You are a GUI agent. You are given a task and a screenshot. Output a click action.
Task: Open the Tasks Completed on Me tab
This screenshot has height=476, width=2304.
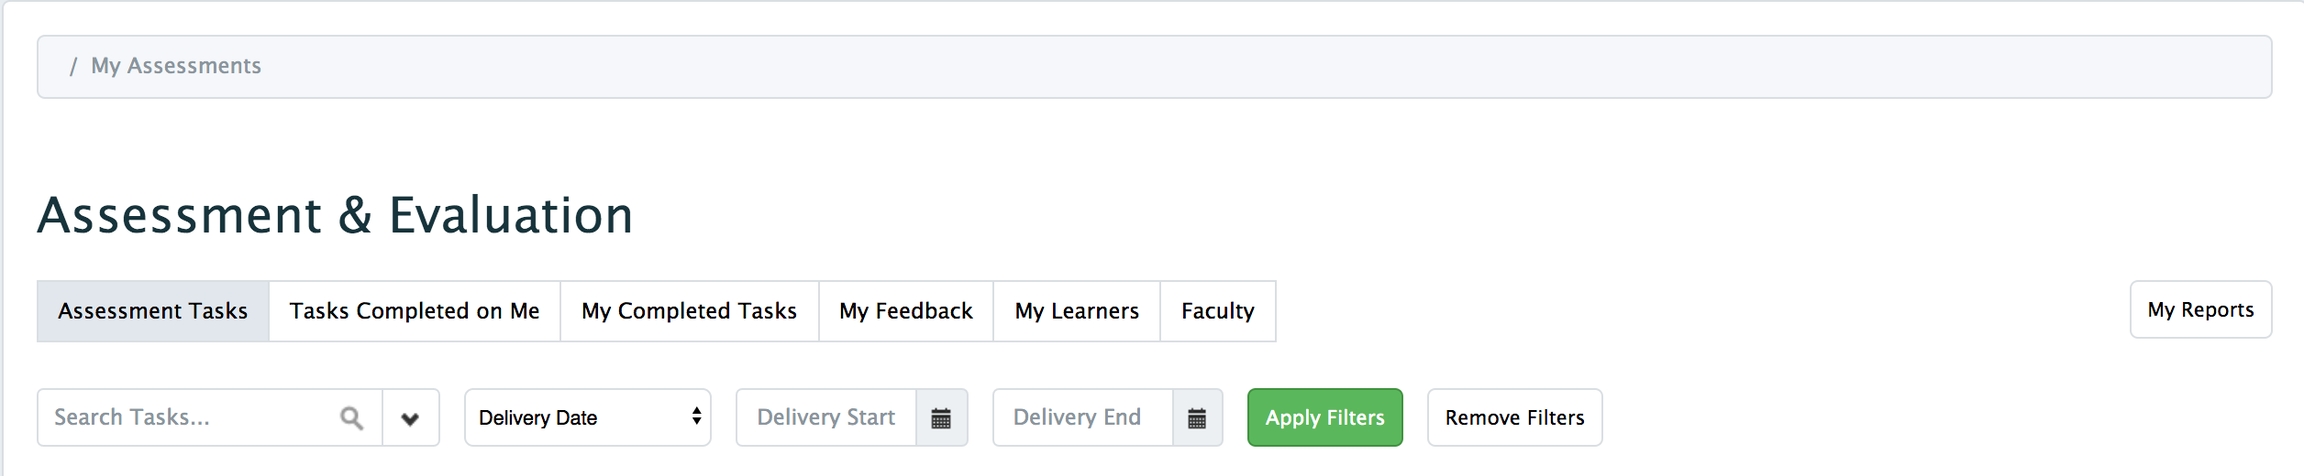pos(414,311)
